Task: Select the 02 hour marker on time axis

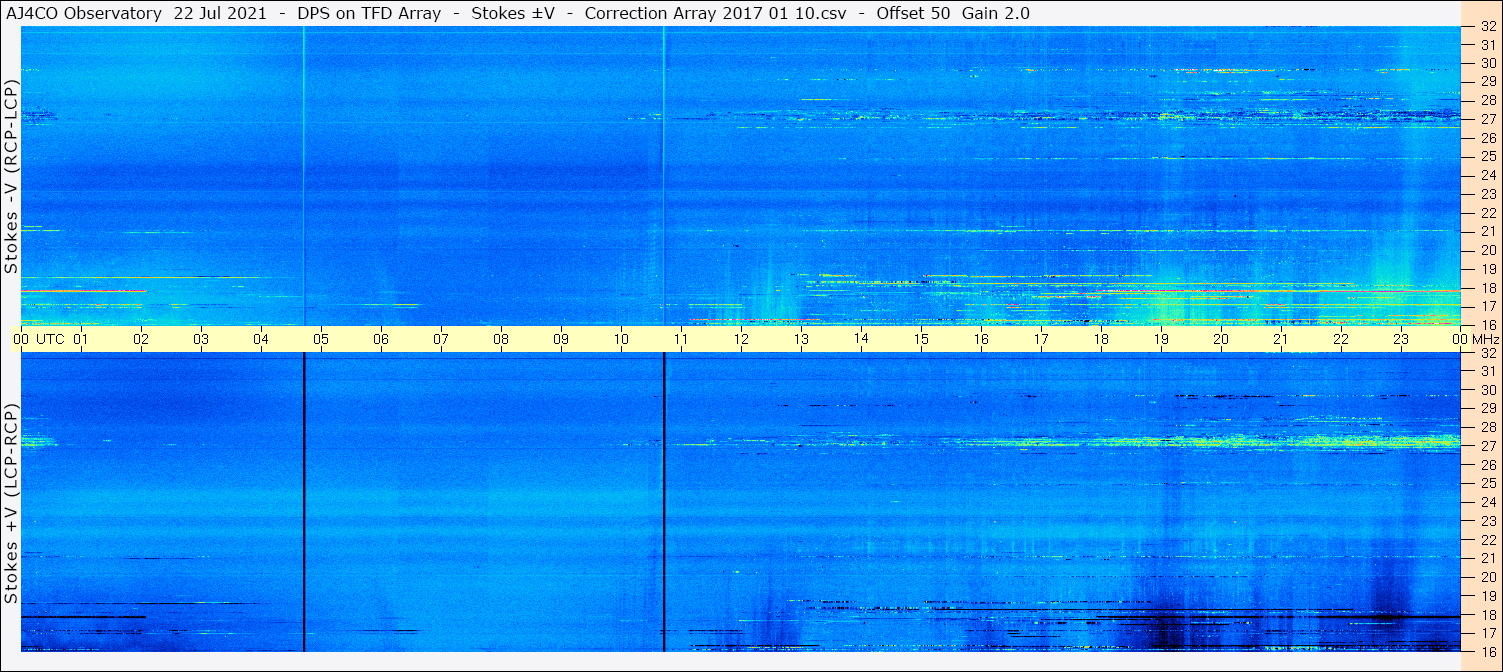Action: [x=141, y=340]
